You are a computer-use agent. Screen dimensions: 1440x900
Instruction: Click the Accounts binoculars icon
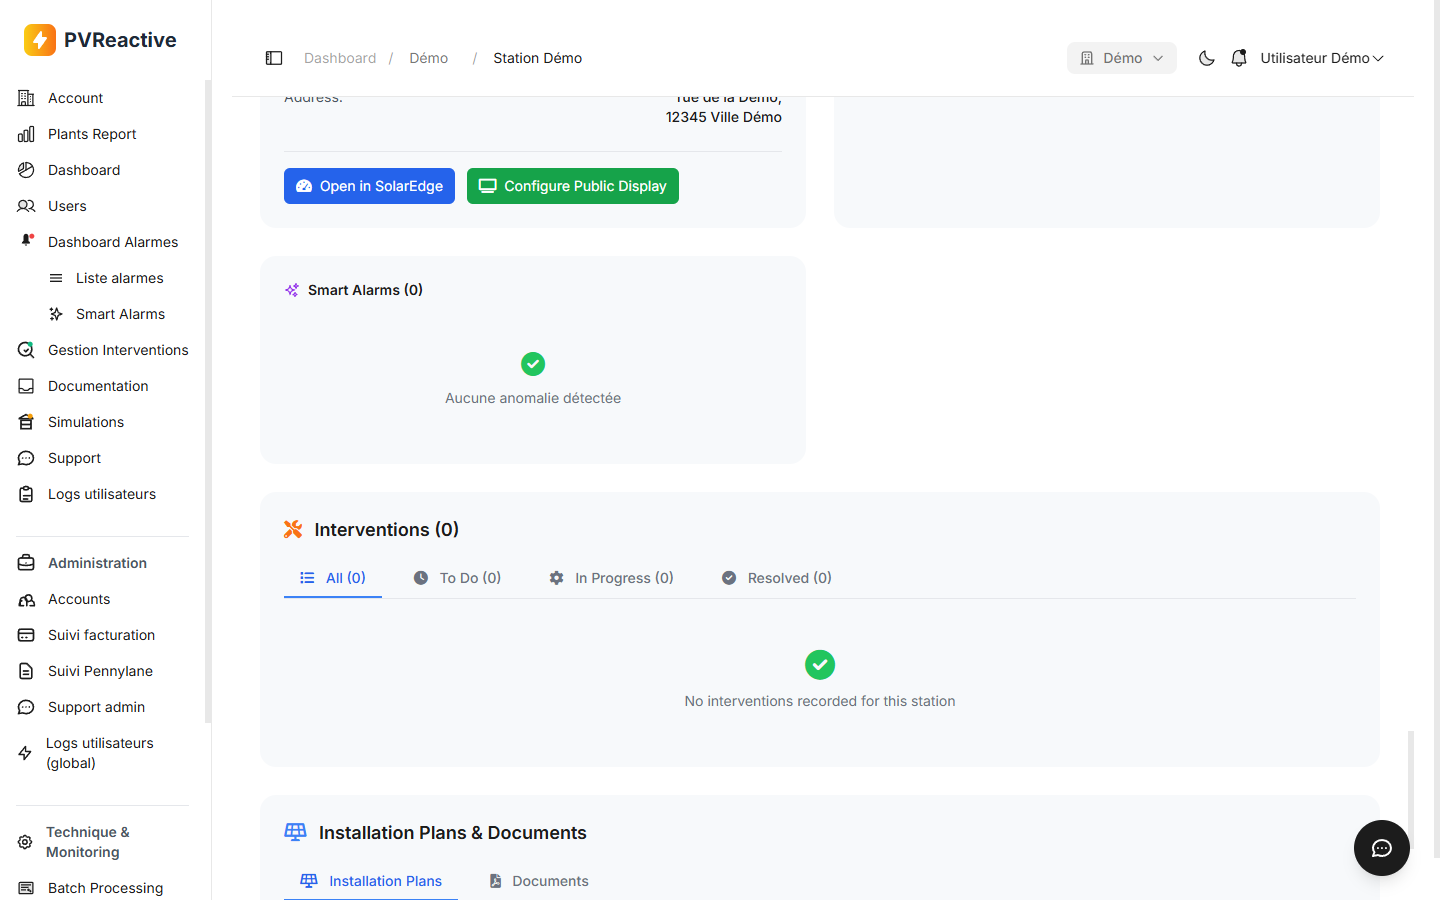tap(26, 599)
